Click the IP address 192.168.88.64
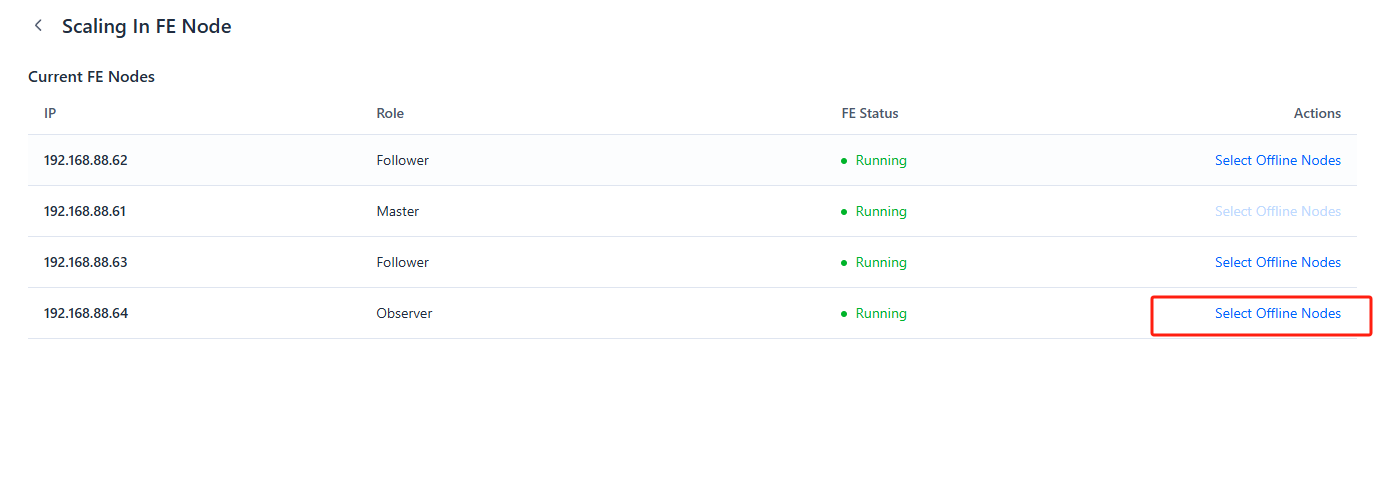This screenshot has width=1384, height=495. click(86, 313)
